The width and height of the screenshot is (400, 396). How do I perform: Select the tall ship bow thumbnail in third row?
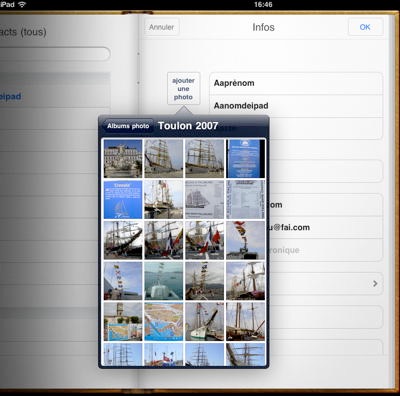coord(123,240)
